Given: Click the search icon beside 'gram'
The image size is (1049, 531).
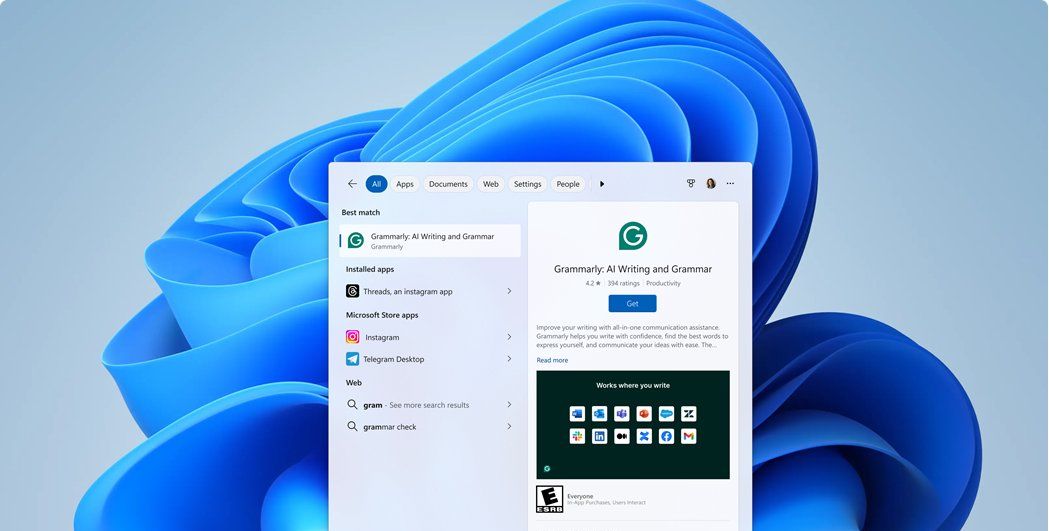Looking at the screenshot, I should click(x=352, y=405).
